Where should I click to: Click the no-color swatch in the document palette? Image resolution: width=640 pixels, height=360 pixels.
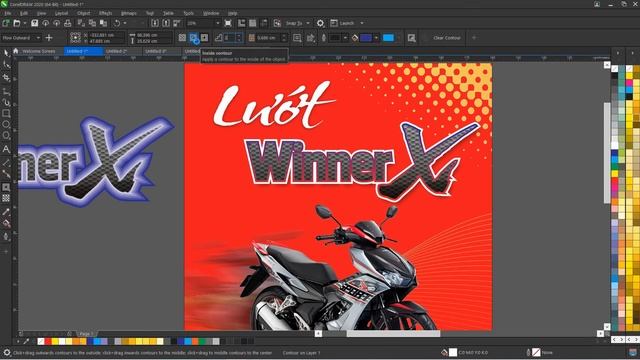pyautogui.click(x=40, y=341)
